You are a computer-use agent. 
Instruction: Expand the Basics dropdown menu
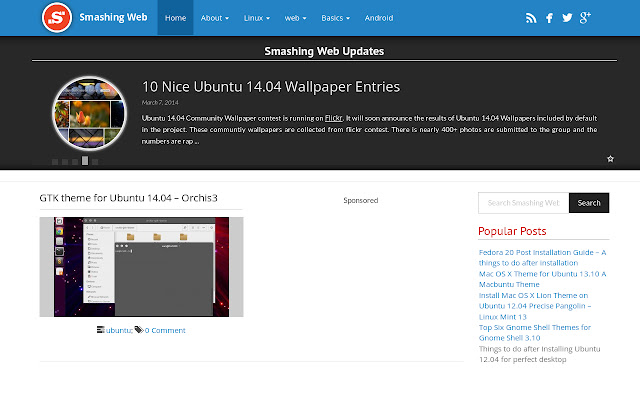[336, 18]
